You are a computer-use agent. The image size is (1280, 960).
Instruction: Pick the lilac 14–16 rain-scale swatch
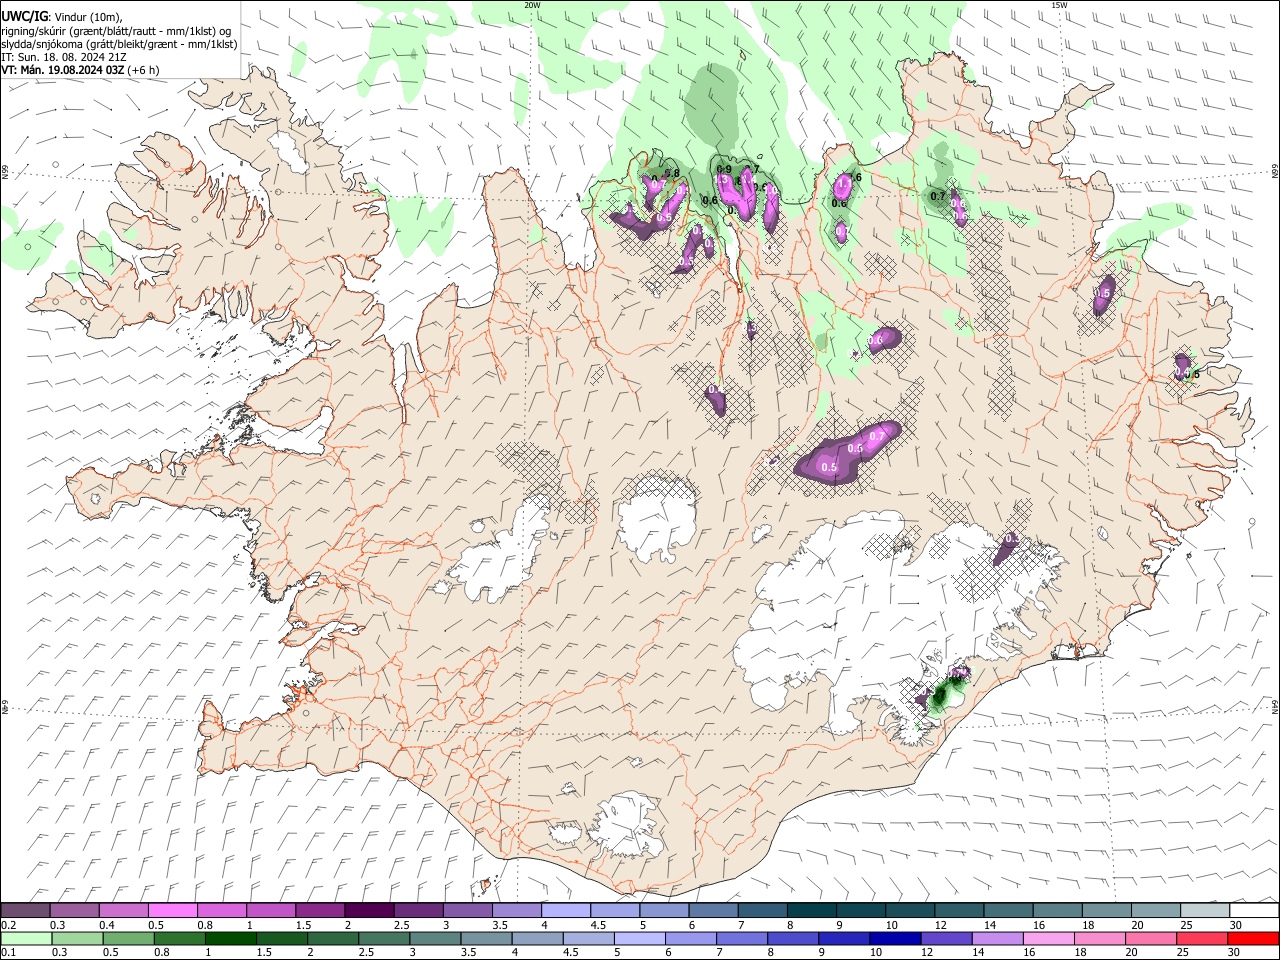coord(998,939)
